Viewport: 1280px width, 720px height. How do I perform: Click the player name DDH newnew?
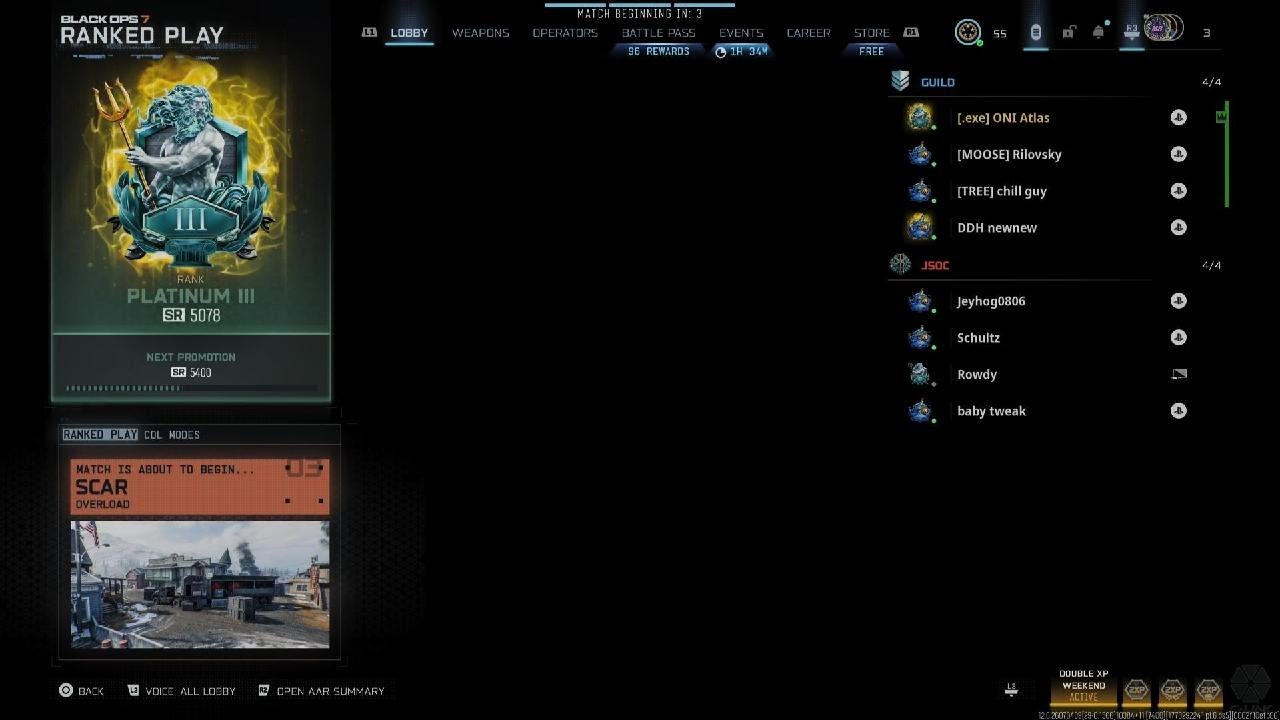pos(997,228)
